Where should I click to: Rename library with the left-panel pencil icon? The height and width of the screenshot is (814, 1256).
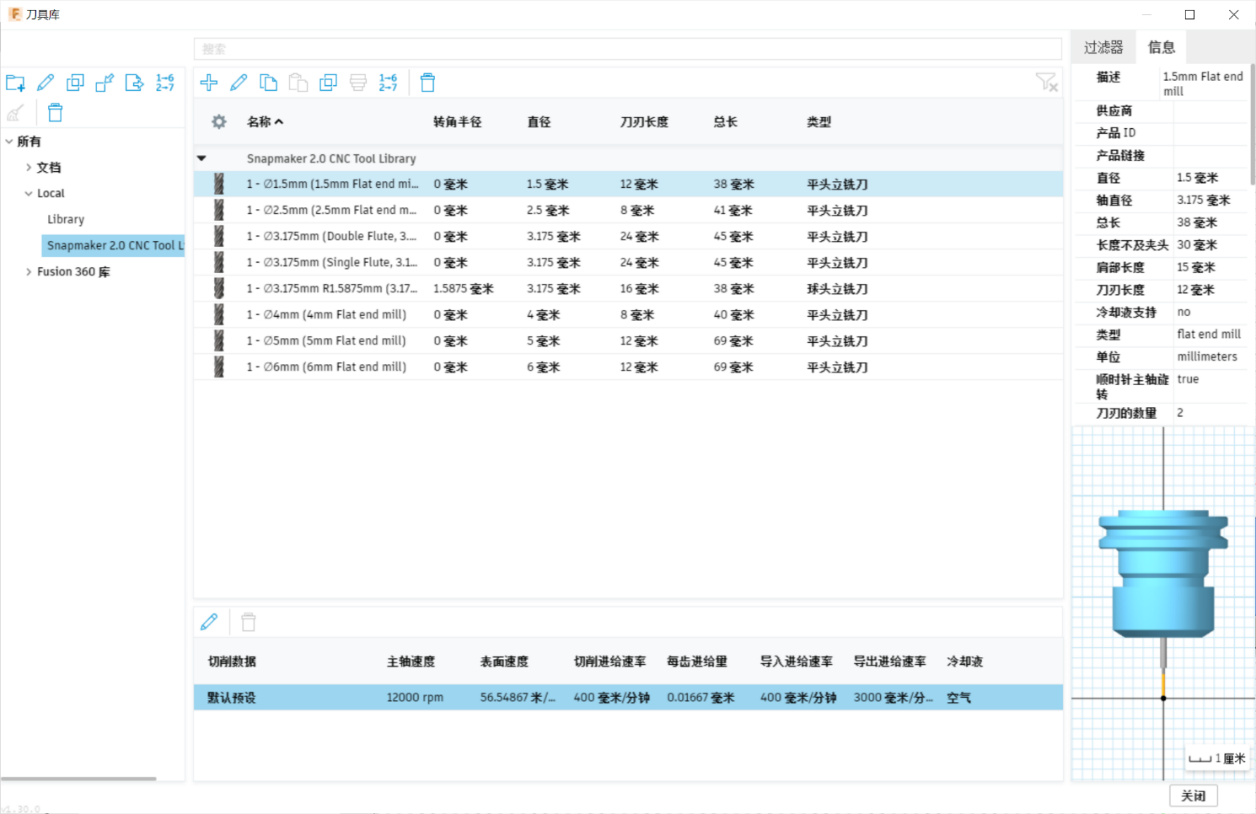45,83
